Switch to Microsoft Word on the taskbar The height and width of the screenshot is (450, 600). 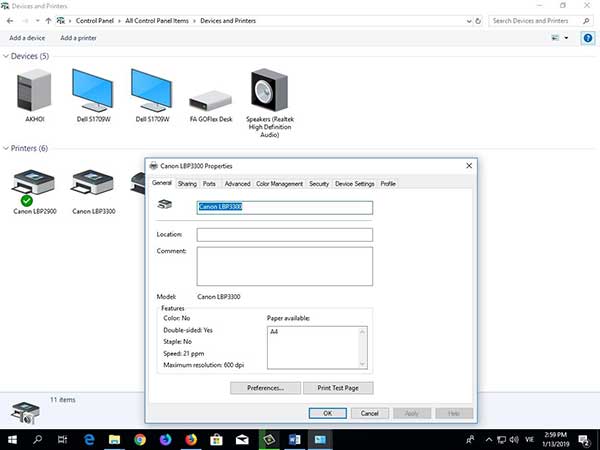point(294,439)
